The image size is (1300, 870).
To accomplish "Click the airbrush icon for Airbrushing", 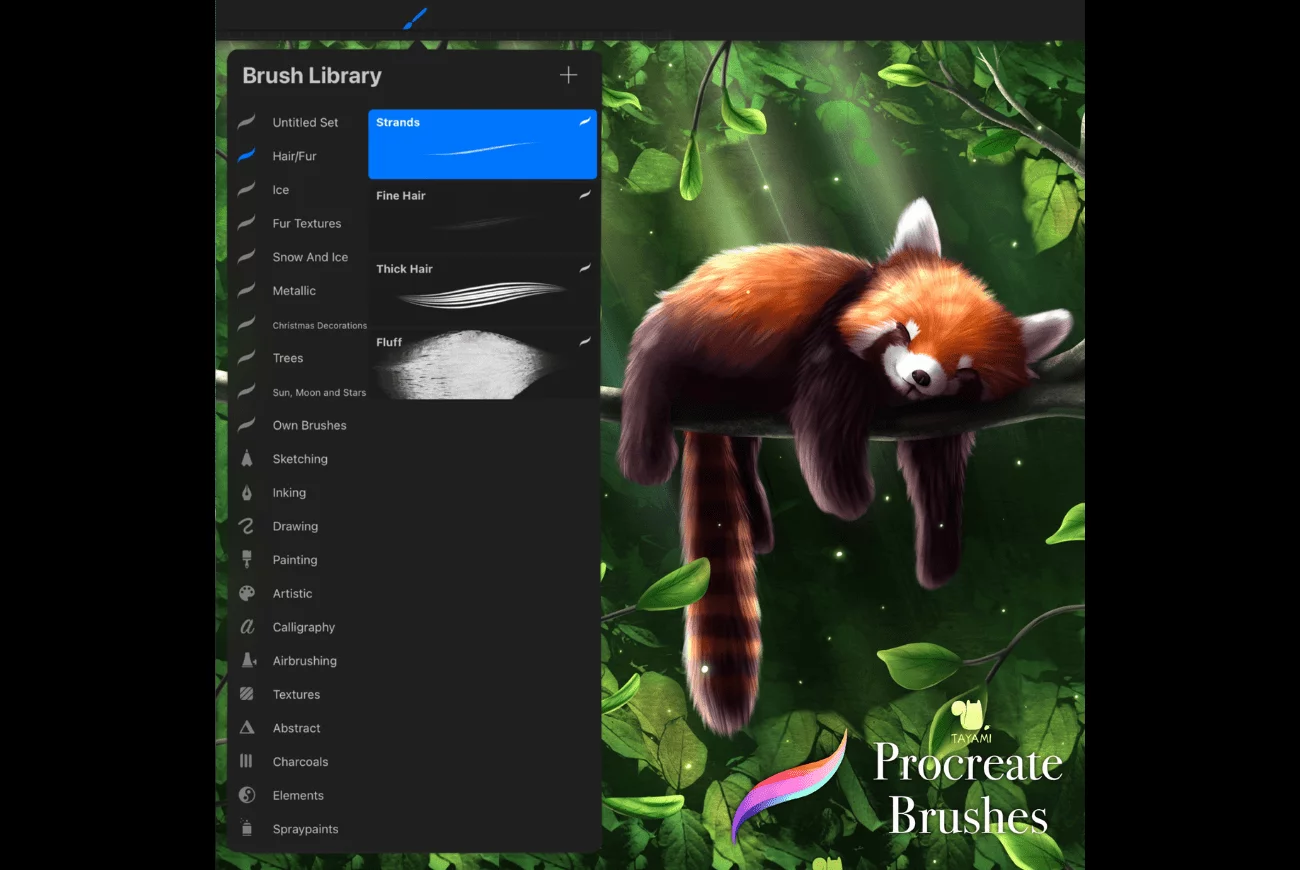I will click(x=247, y=661).
